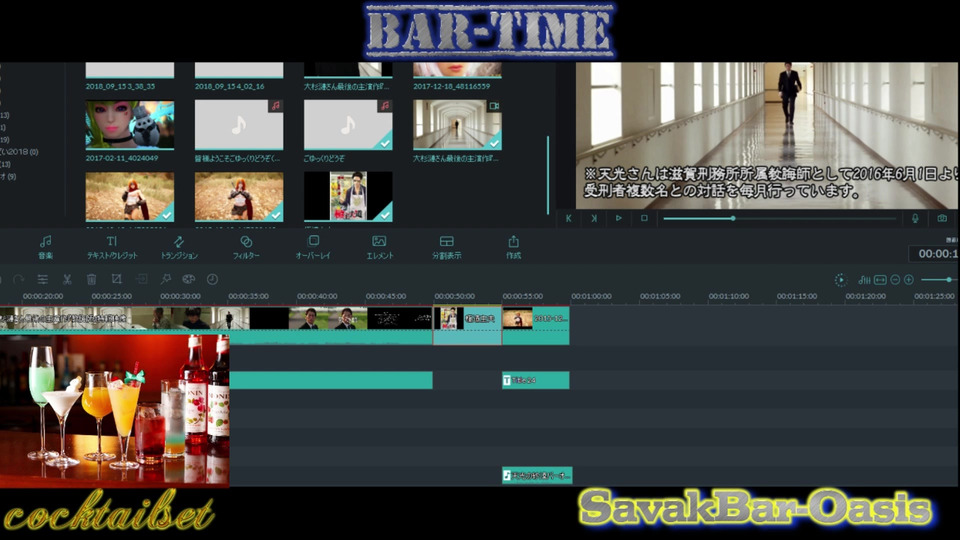Click the media library vertical scrollbar
Image resolution: width=960 pixels, height=540 pixels.
[x=547, y=174]
